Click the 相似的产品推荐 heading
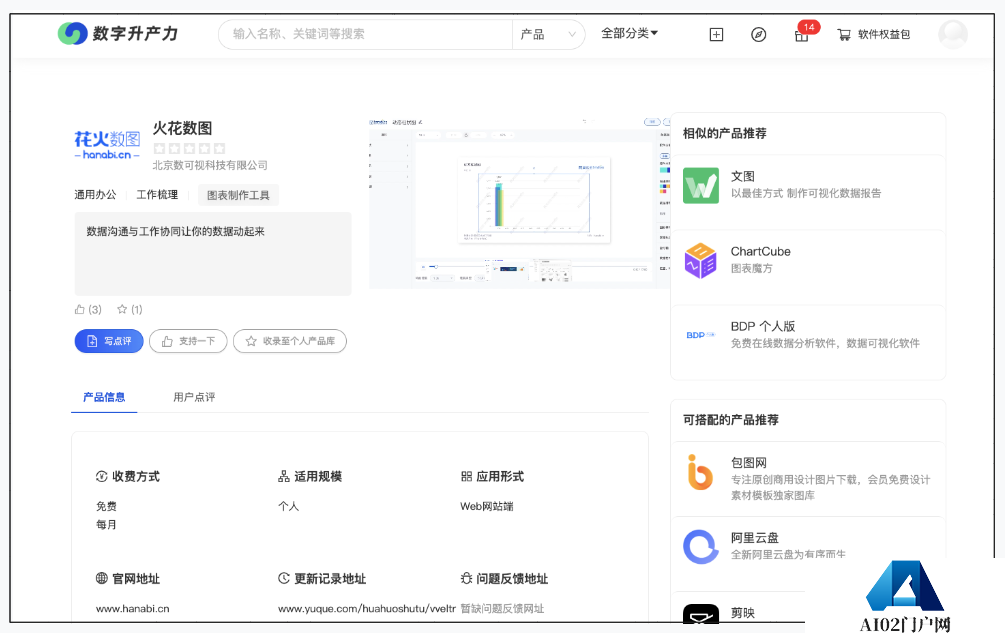 pos(724,133)
